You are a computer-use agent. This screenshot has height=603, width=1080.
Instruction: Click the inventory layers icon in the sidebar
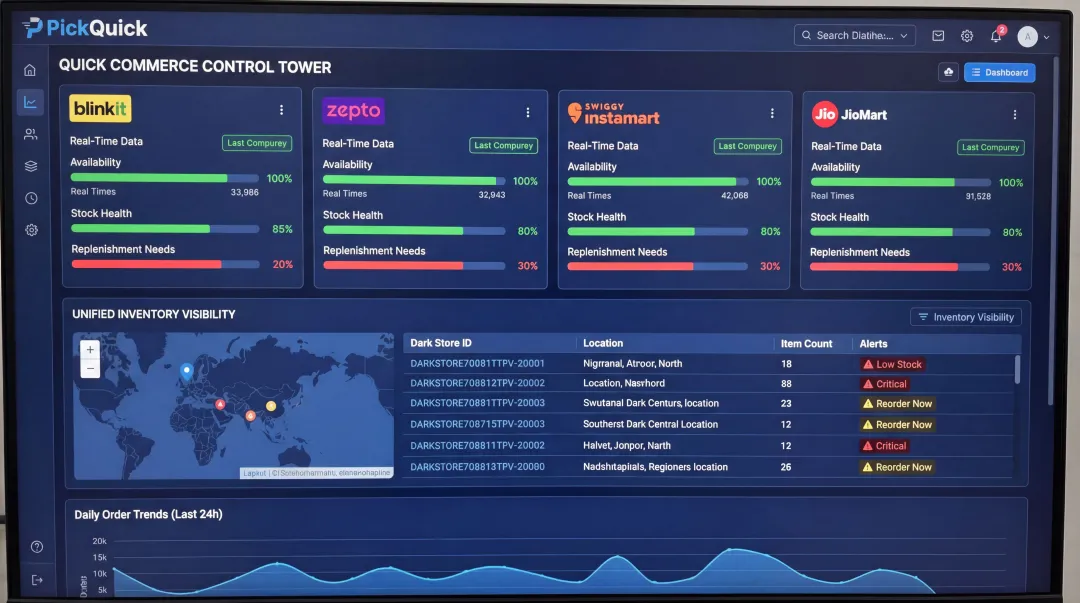pos(30,166)
